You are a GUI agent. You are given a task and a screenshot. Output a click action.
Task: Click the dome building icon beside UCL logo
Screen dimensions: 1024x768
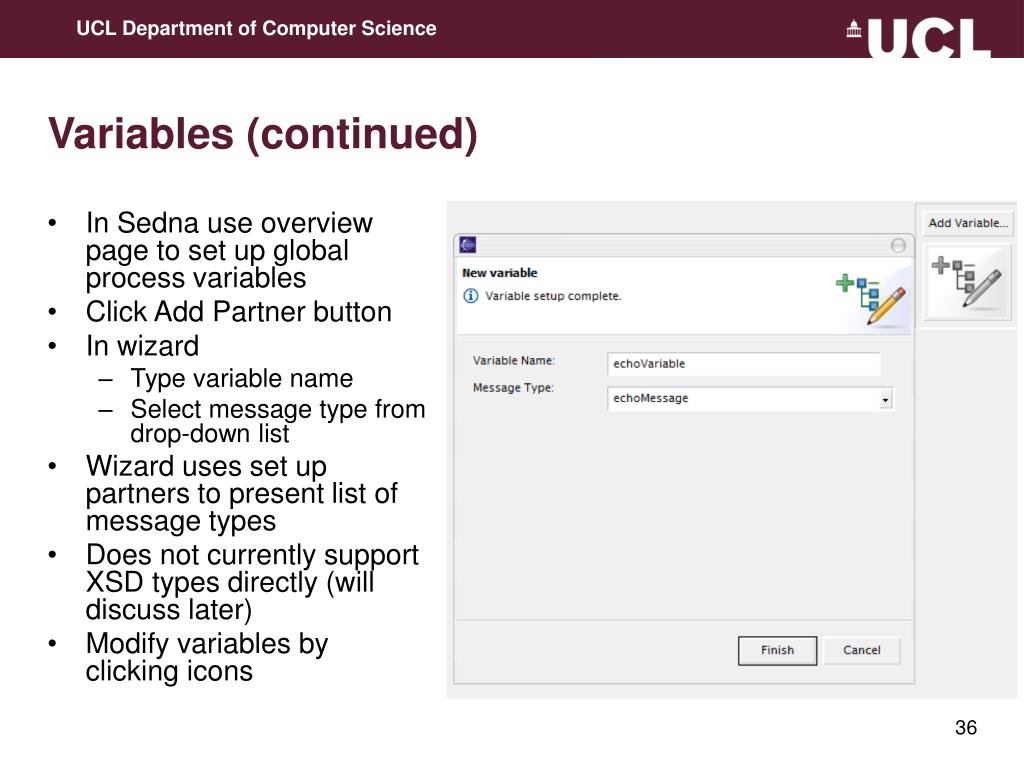(x=854, y=29)
